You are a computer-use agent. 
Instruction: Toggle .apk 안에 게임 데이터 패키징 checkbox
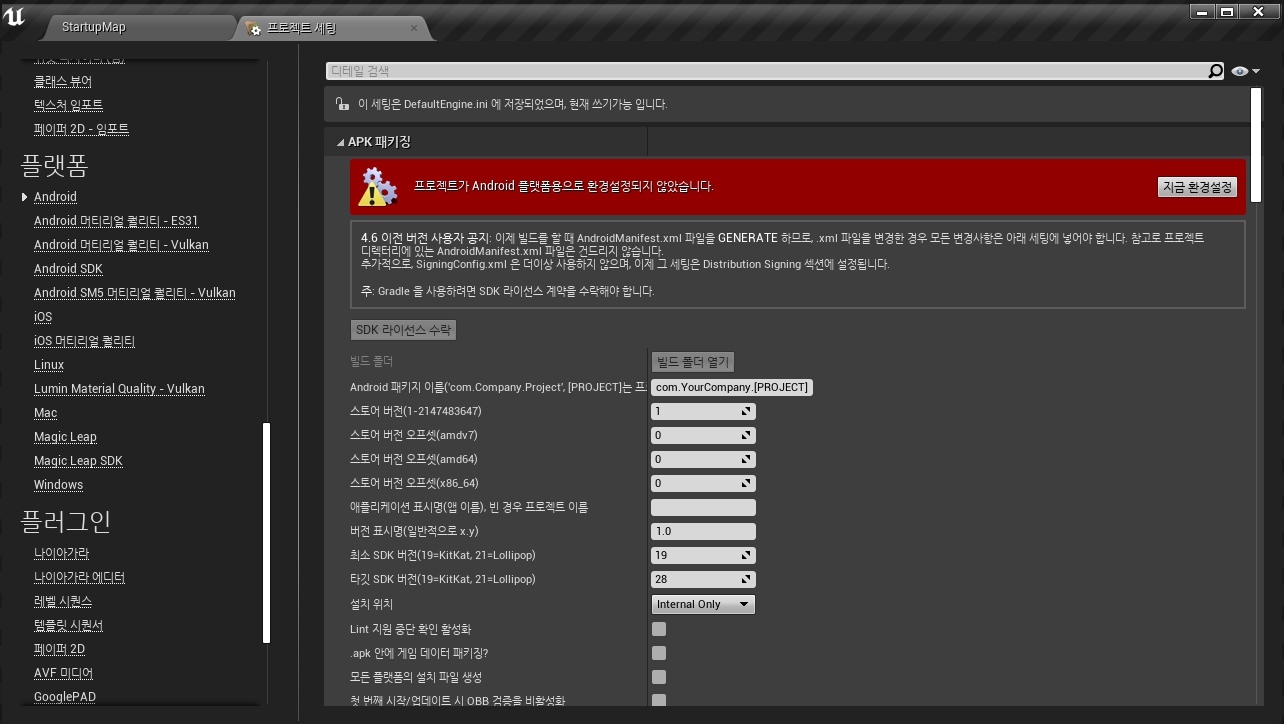click(659, 653)
